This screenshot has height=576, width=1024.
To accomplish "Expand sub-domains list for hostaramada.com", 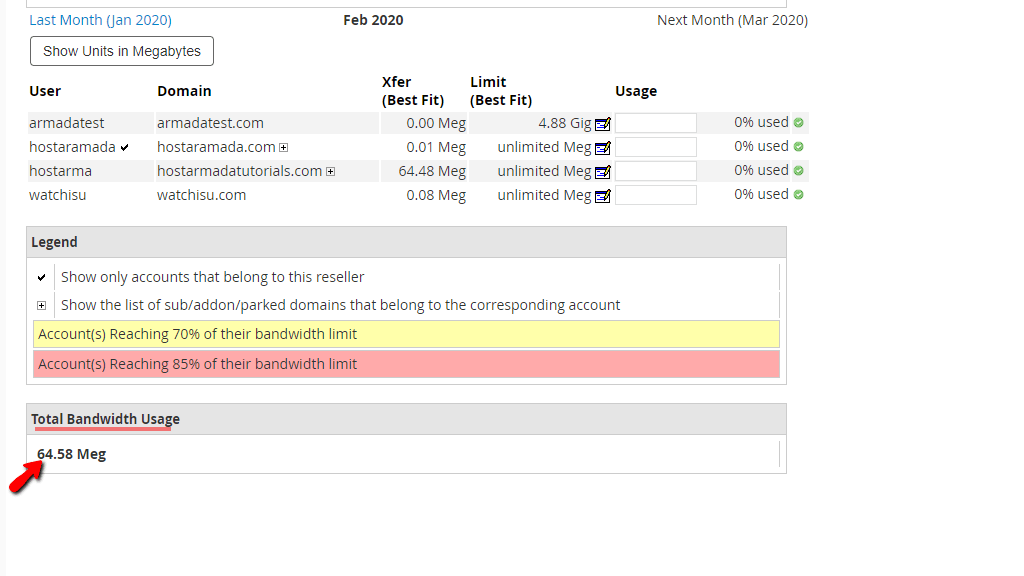I will (284, 148).
